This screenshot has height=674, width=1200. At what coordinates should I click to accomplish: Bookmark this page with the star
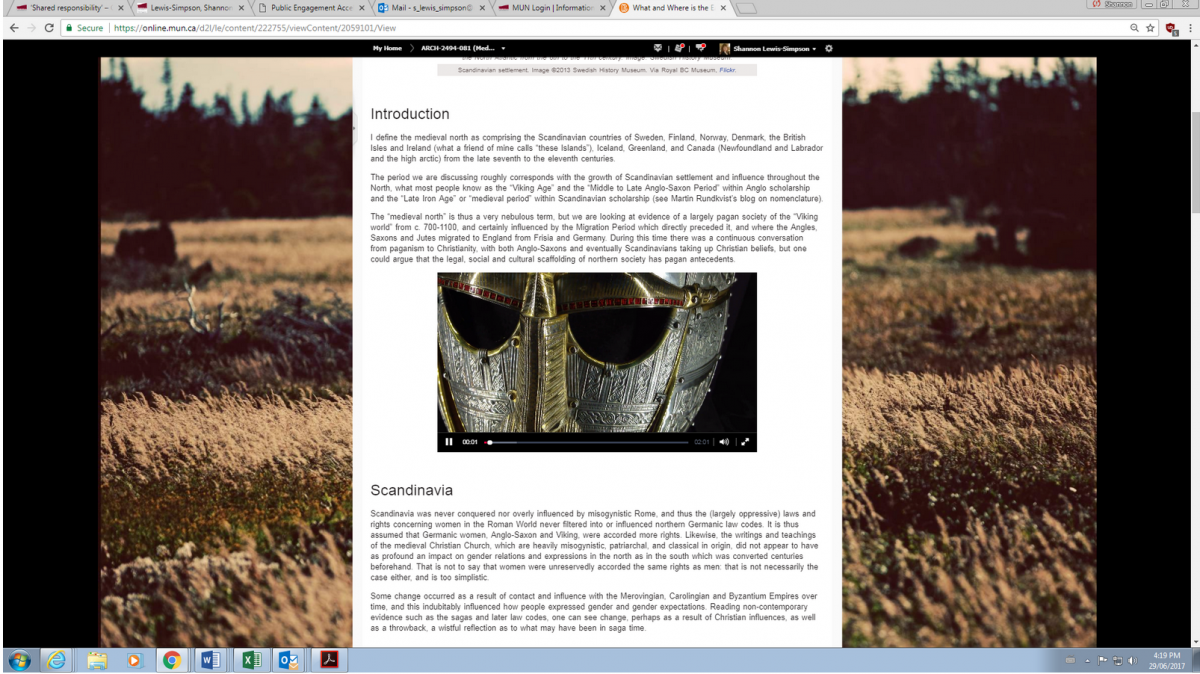pos(1151,28)
